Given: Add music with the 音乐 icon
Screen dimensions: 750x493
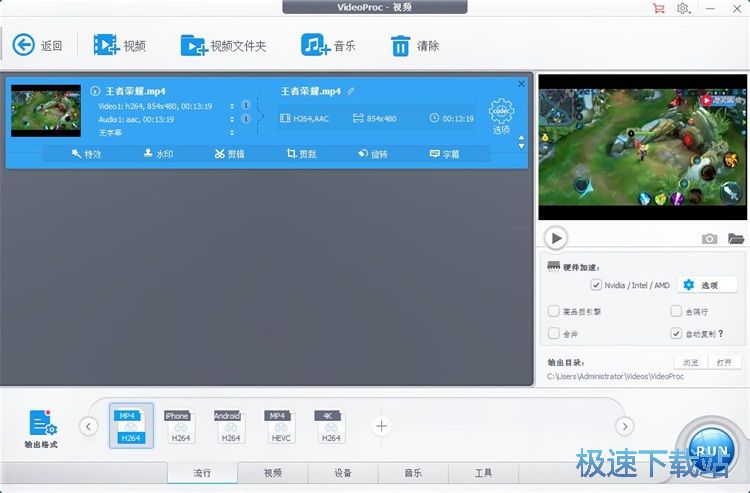Looking at the screenshot, I should (x=315, y=45).
